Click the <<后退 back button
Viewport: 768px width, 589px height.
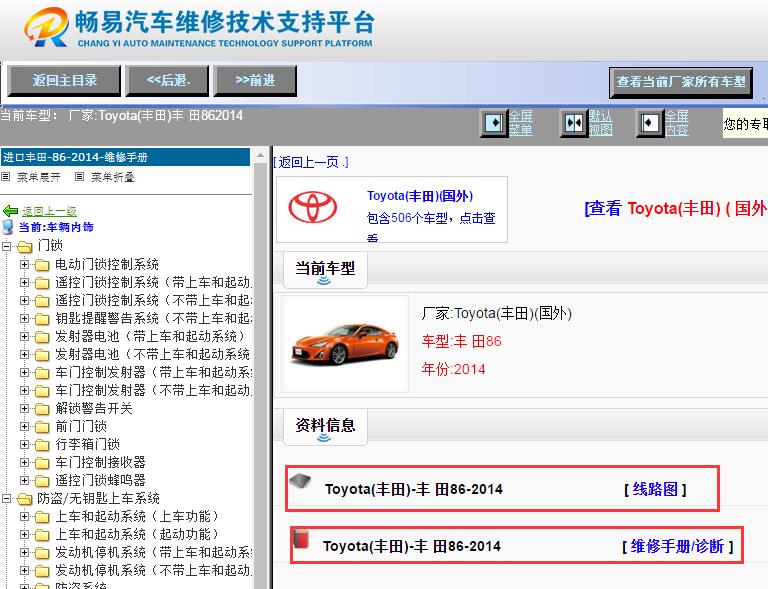click(x=168, y=81)
